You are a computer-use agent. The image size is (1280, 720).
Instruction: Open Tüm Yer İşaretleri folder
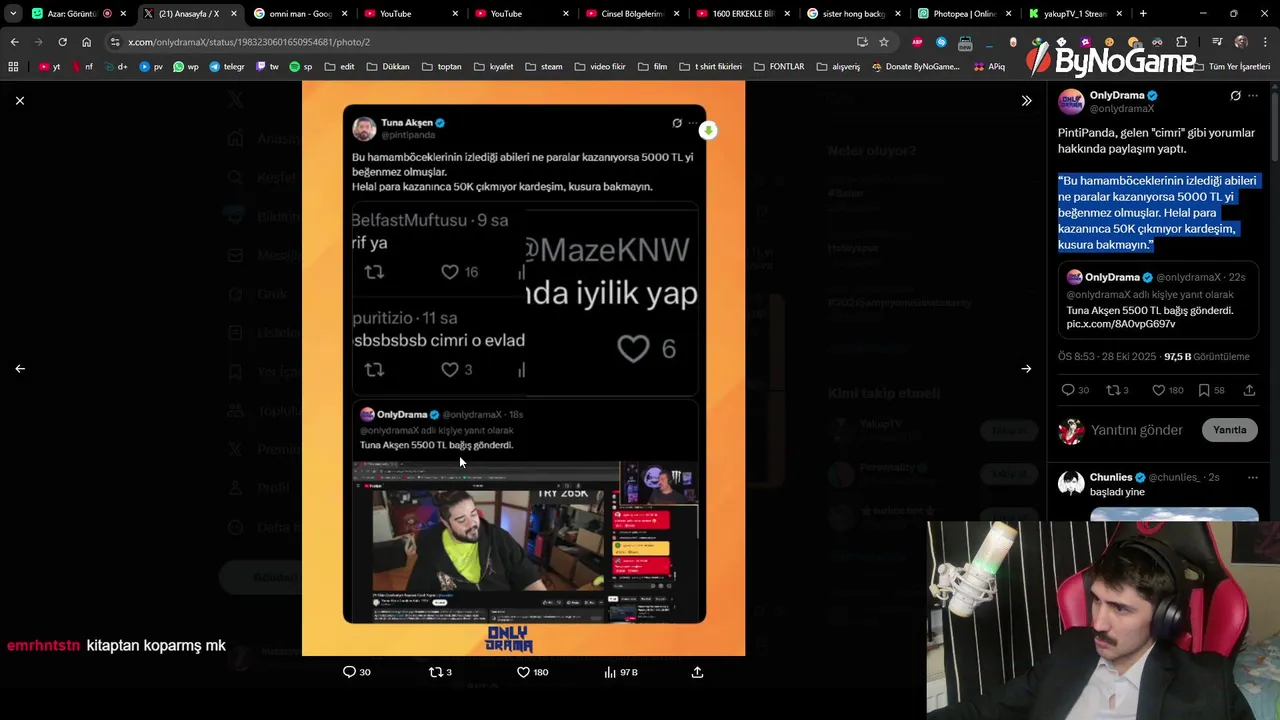1231,67
